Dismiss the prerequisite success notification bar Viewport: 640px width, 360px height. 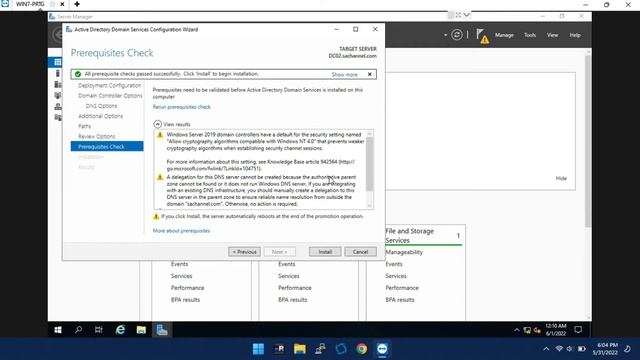tap(370, 74)
